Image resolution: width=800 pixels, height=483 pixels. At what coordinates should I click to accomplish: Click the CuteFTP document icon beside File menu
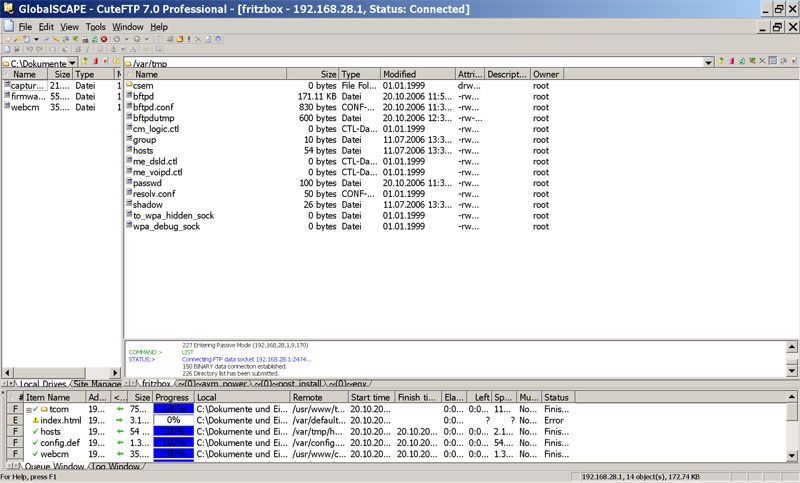[x=8, y=26]
